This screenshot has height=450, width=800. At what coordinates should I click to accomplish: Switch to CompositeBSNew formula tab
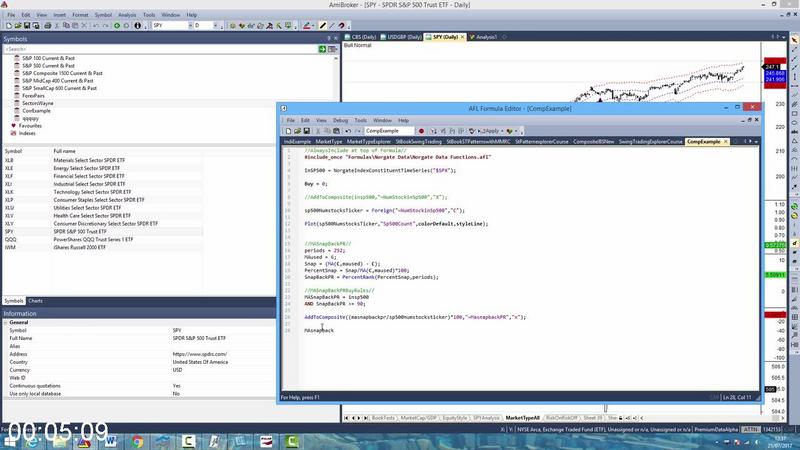(593, 141)
